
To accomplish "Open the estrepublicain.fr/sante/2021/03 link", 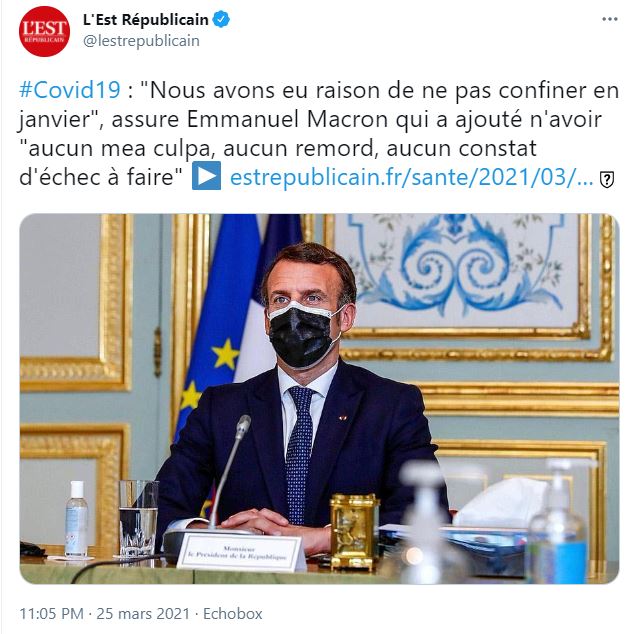I will tap(411, 177).
